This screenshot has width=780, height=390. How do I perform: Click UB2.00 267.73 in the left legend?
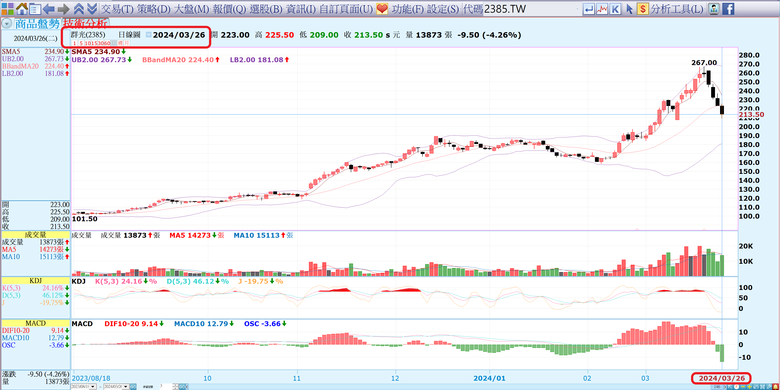tap(35, 59)
